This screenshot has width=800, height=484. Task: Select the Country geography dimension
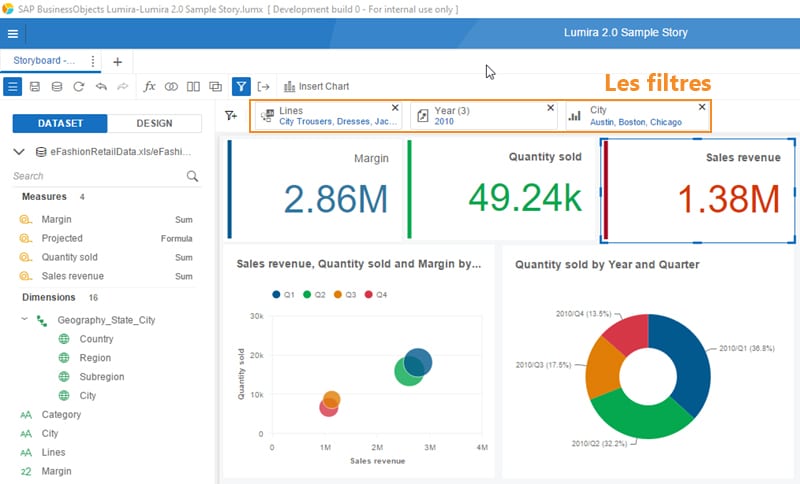(96, 339)
